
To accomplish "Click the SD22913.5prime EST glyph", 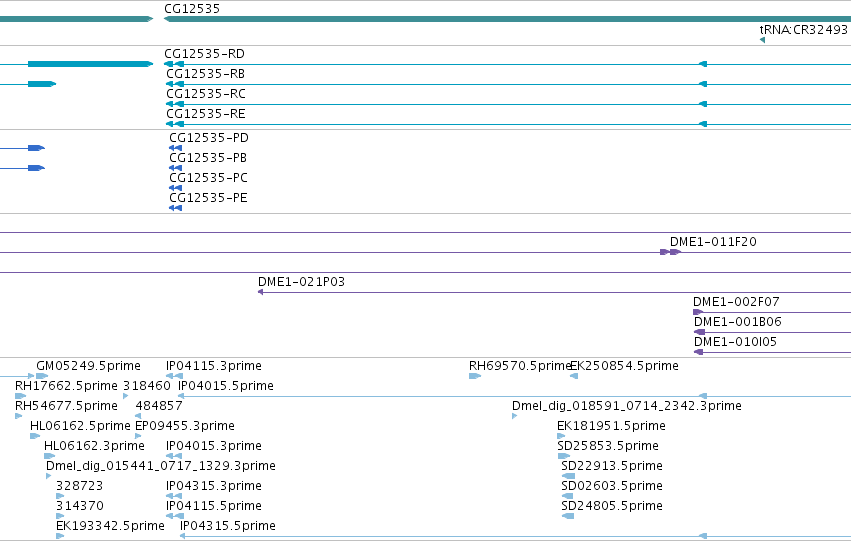I will tap(568, 476).
